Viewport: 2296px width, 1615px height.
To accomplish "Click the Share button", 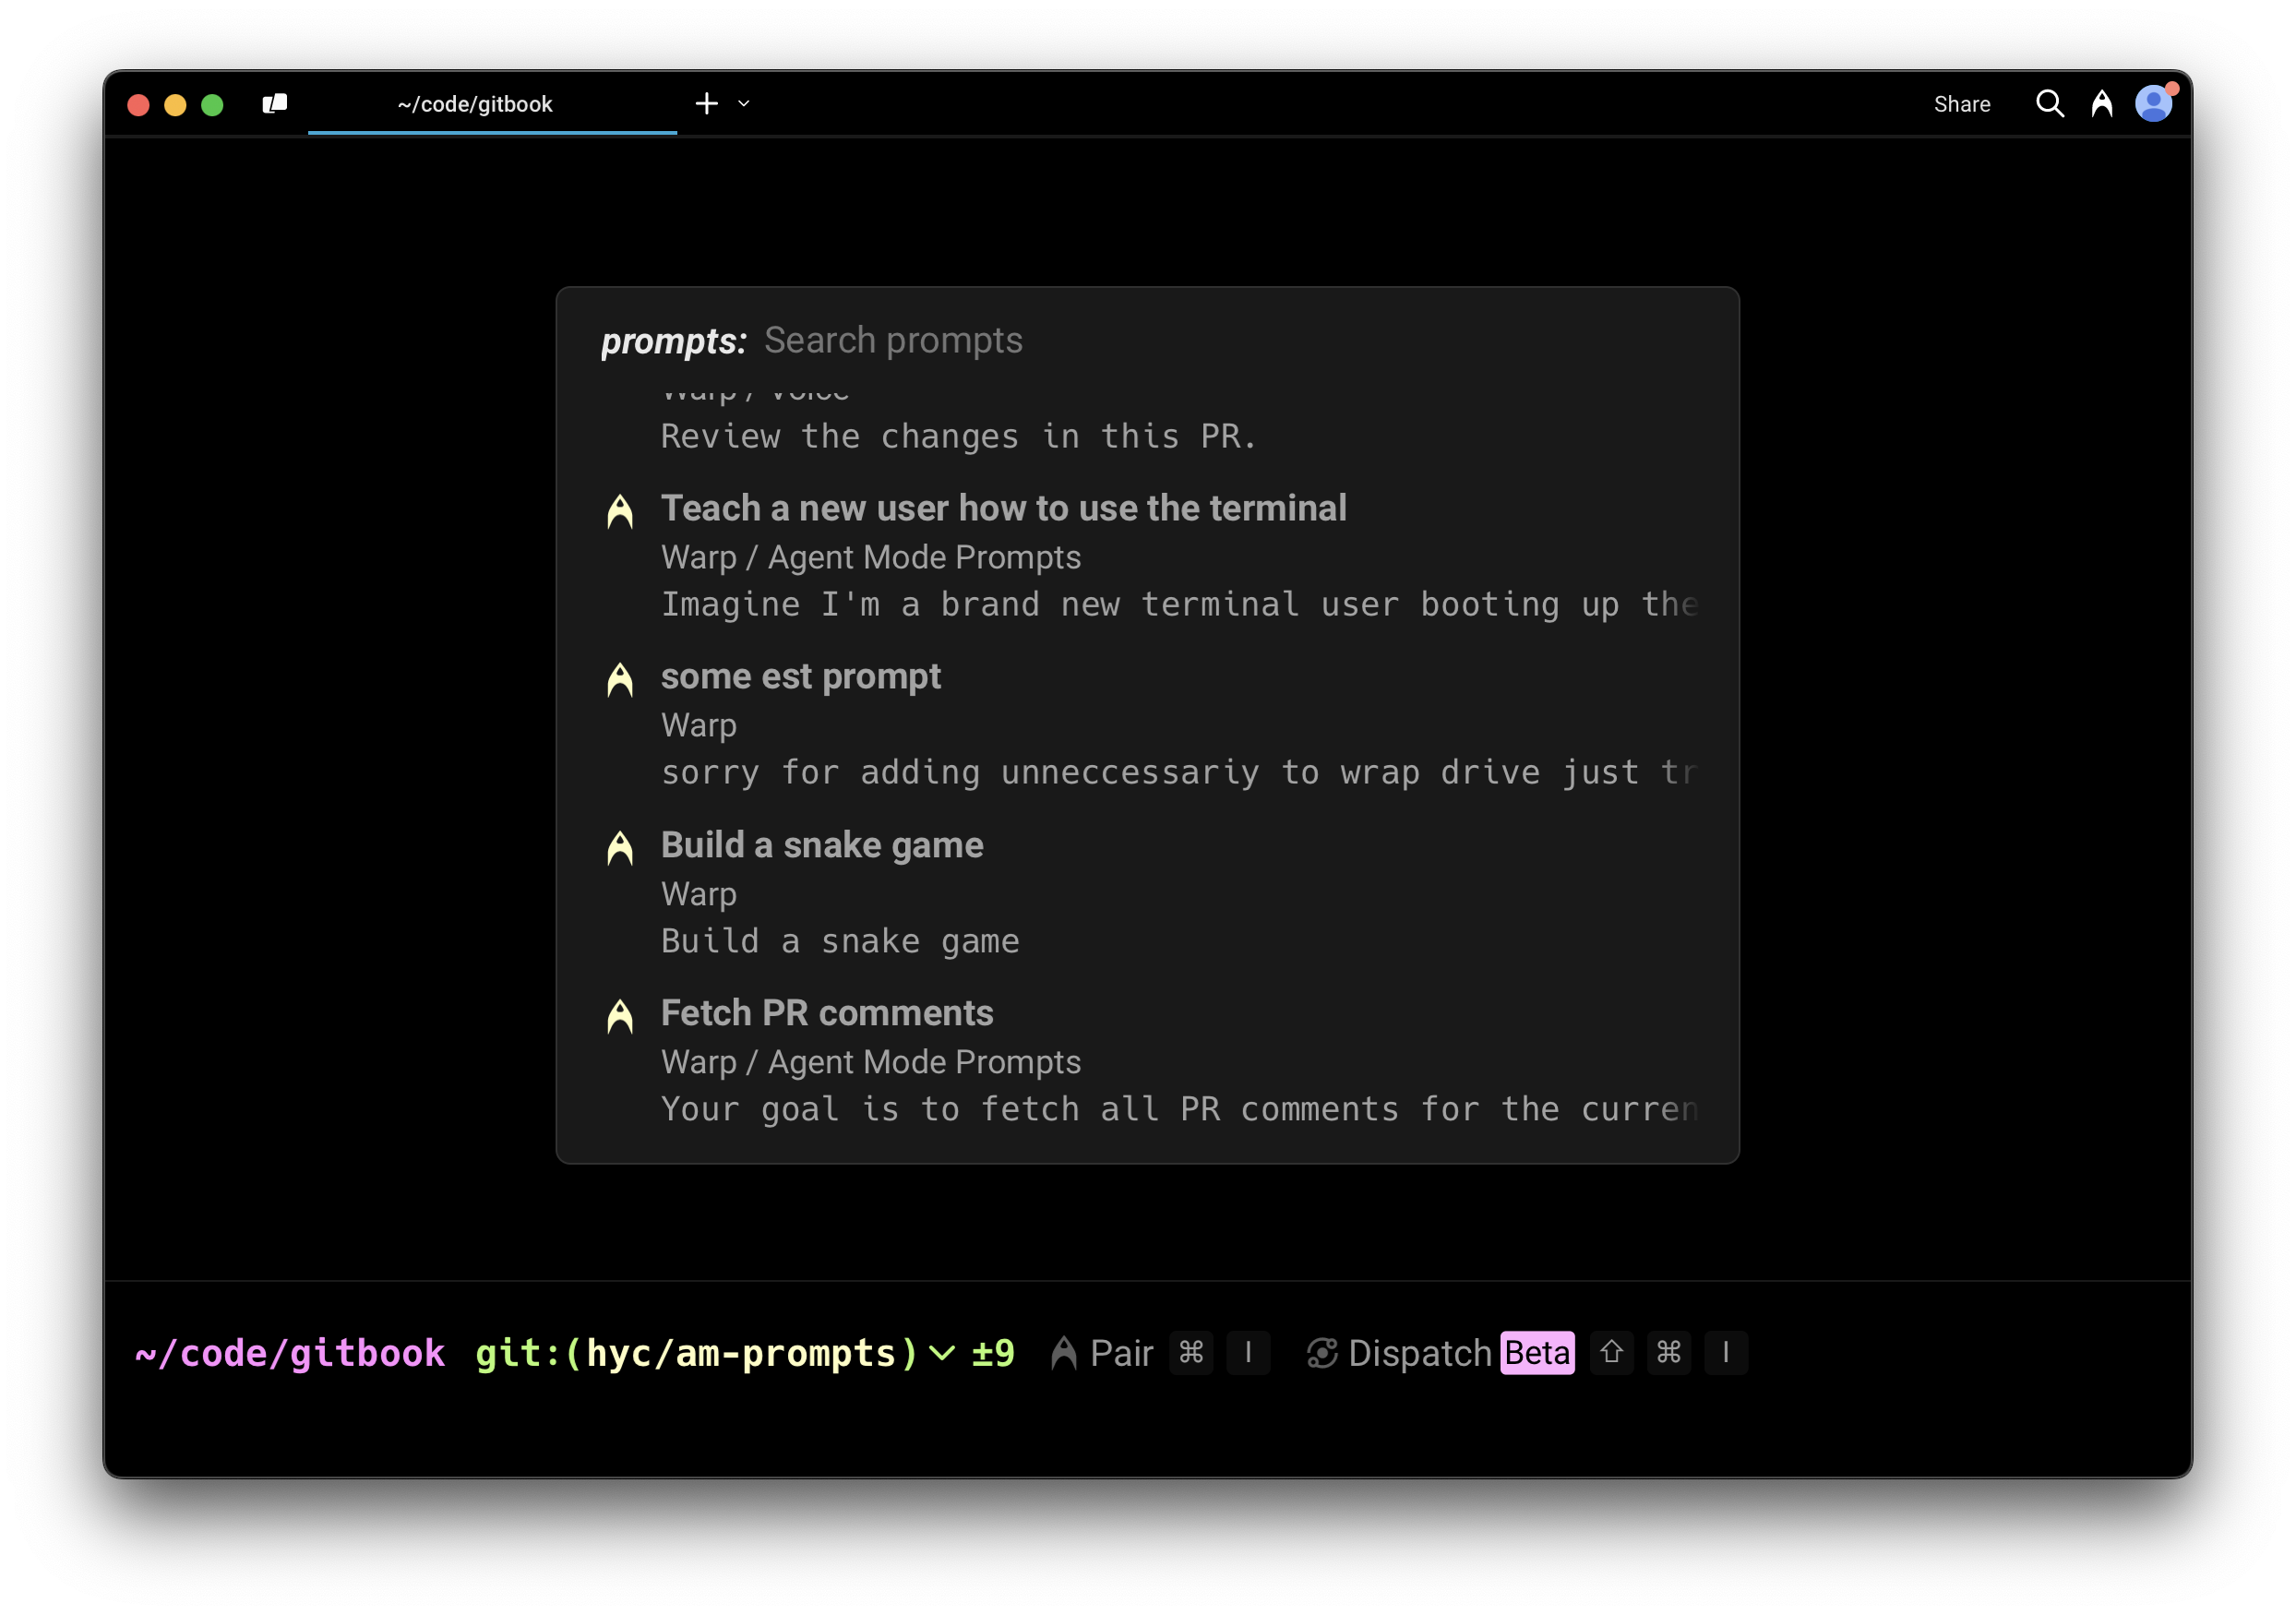I will point(1962,103).
